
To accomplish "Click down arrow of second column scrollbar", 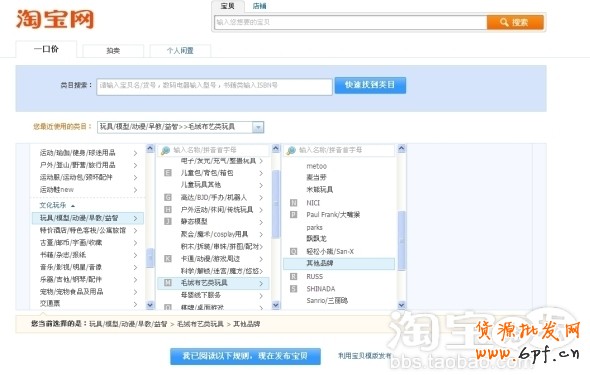I will (276, 305).
